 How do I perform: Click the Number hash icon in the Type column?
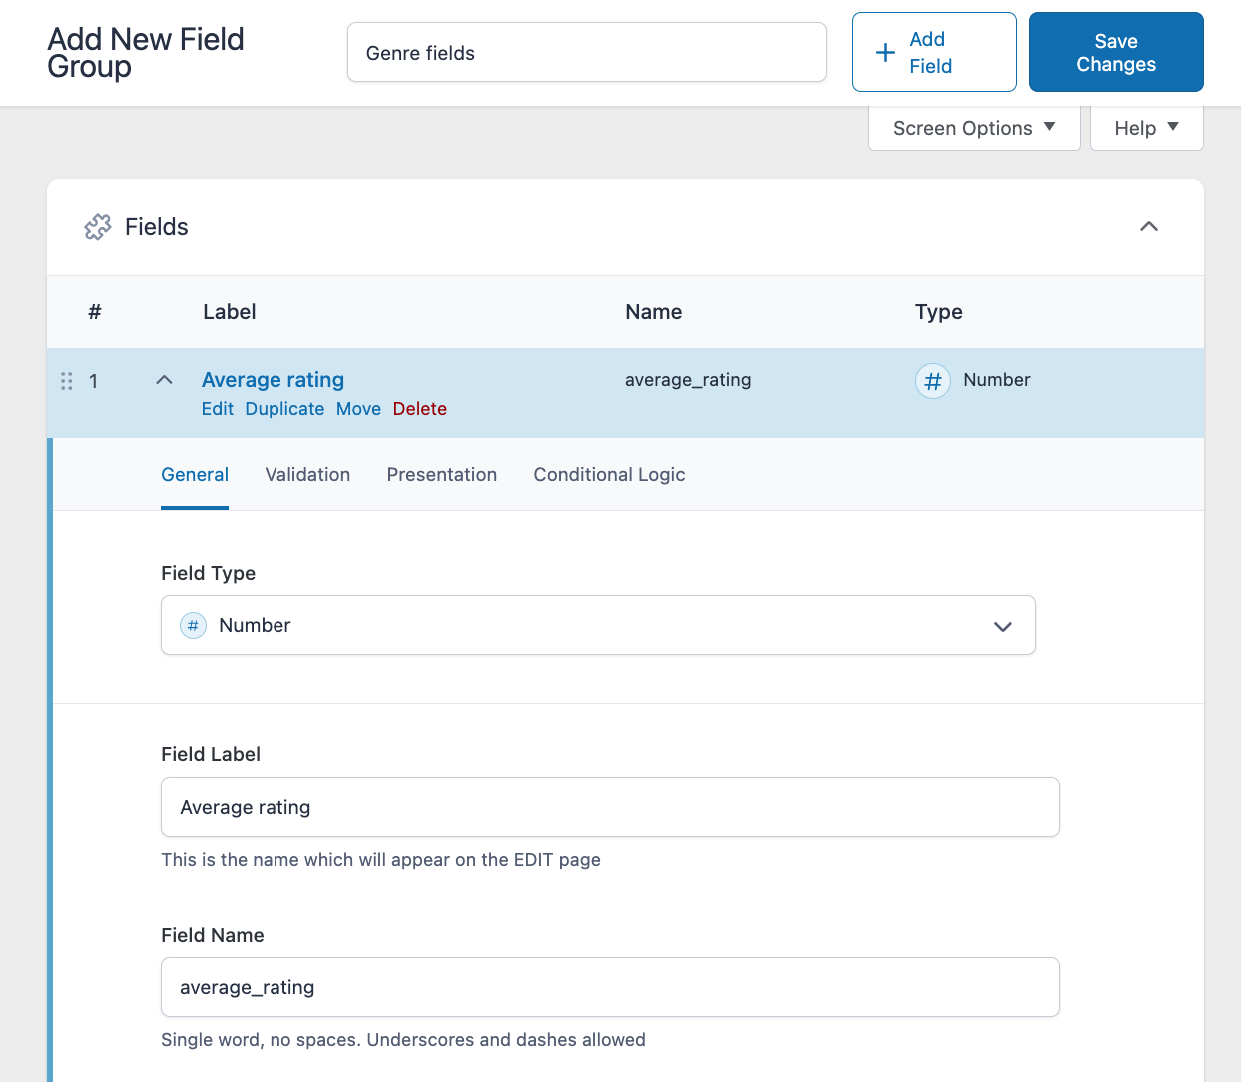(932, 380)
